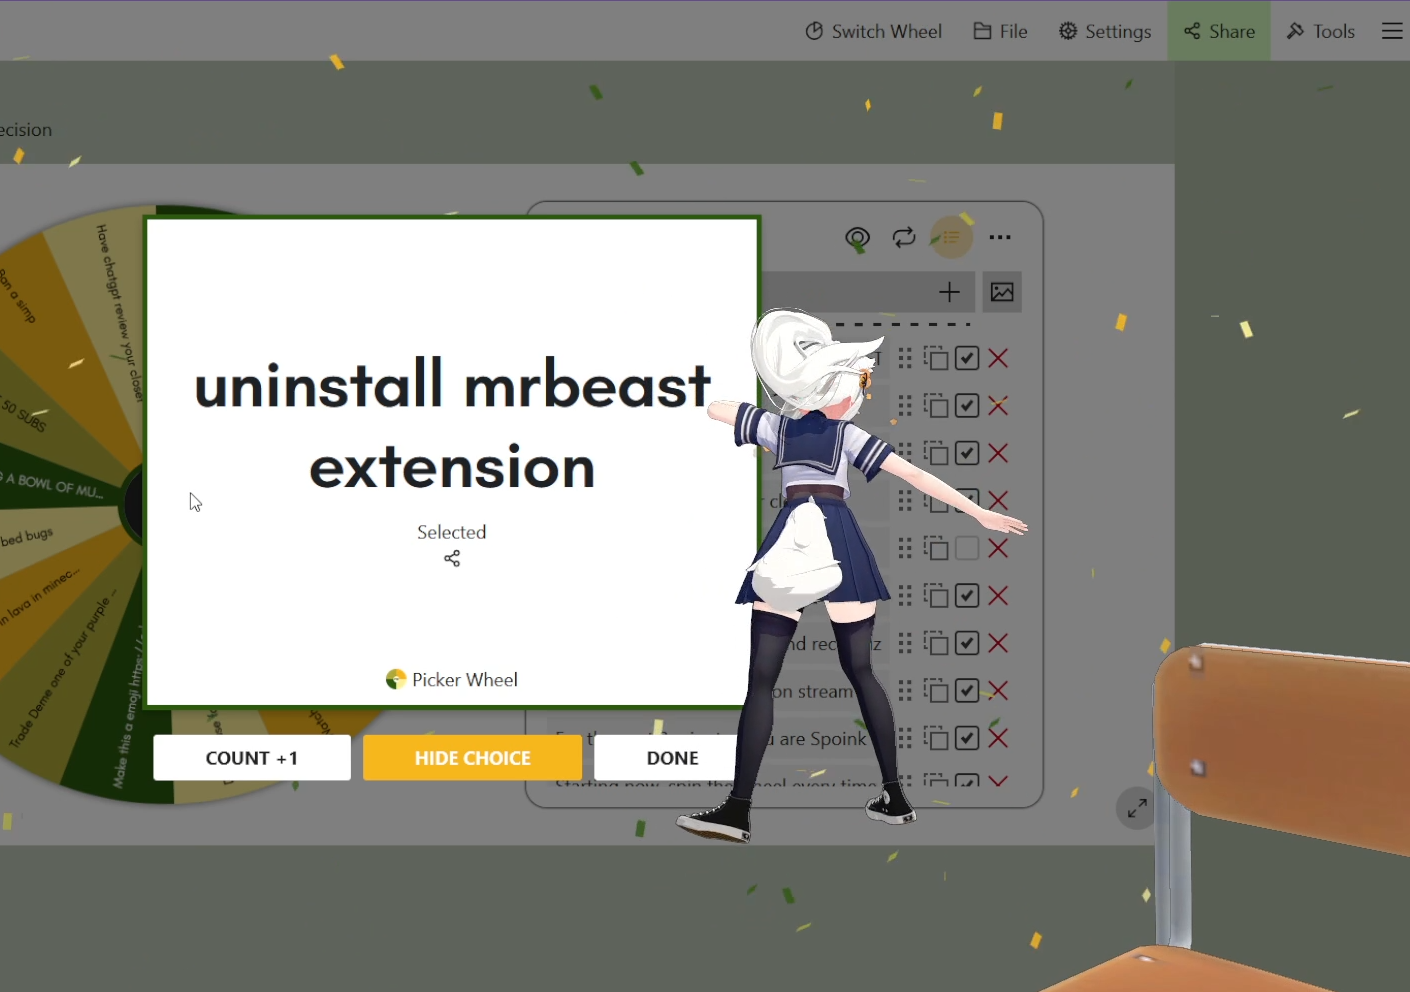Uncheck the checkbox of the 'nd rec' row
The image size is (1410, 992).
[x=967, y=643]
